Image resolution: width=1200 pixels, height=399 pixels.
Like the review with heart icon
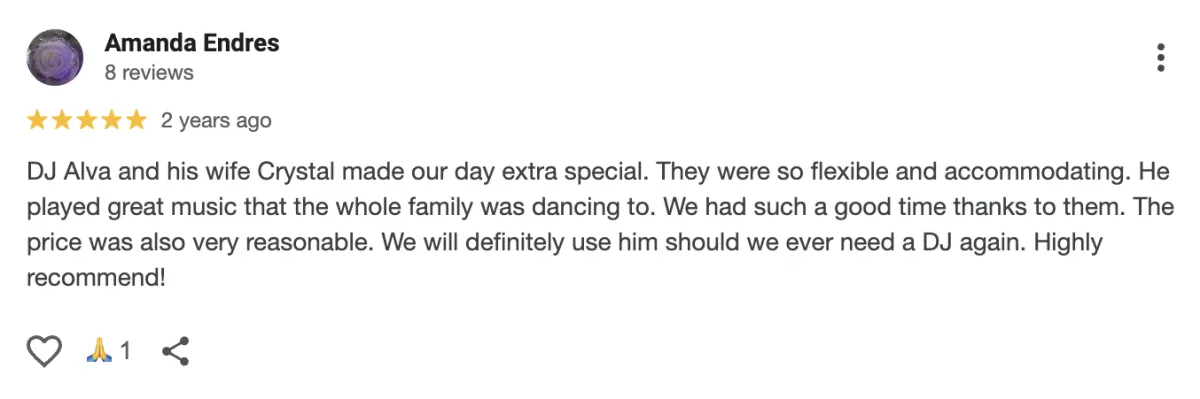click(44, 351)
